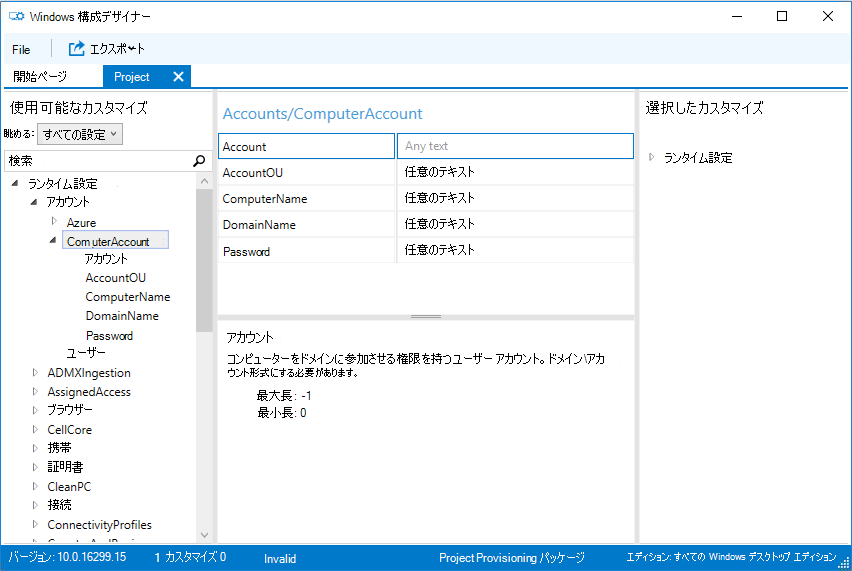Click the Account value text field
The height and width of the screenshot is (571, 852).
pyautogui.click(x=515, y=146)
